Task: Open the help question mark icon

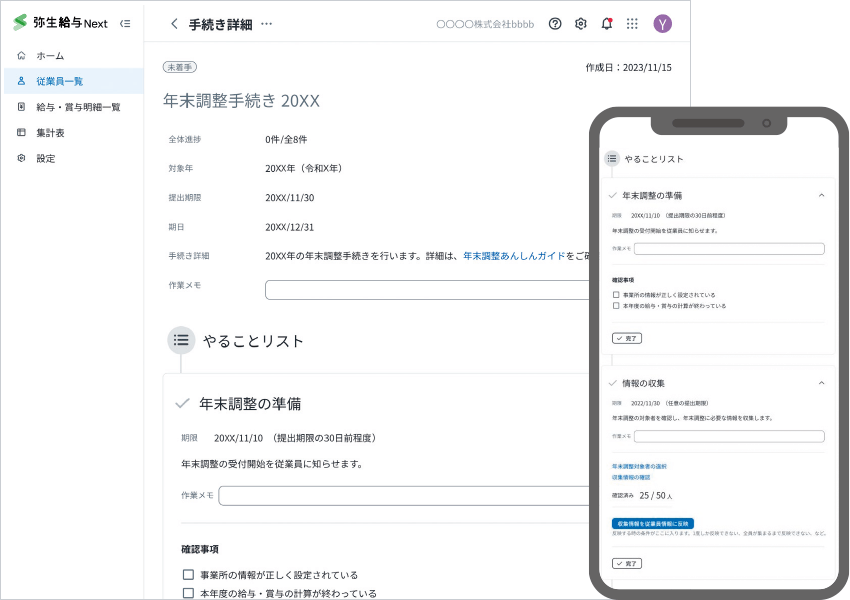Action: [555, 24]
